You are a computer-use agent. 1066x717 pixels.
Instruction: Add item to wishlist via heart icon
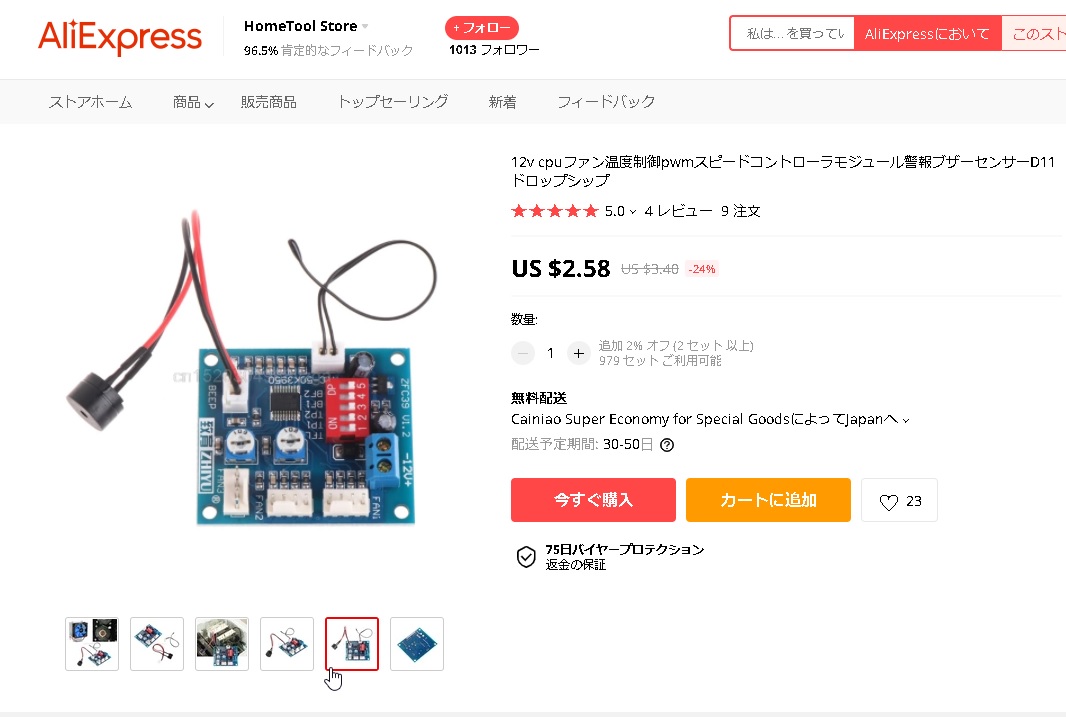(x=889, y=502)
